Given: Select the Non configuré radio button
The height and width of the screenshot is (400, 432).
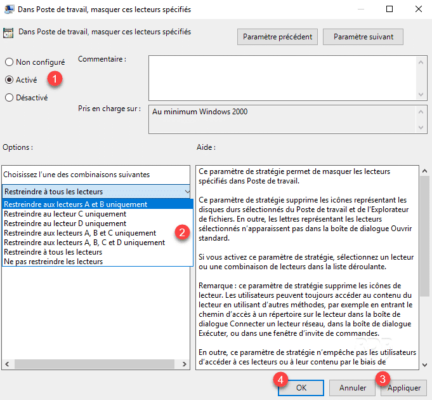Looking at the screenshot, I should tap(9, 62).
